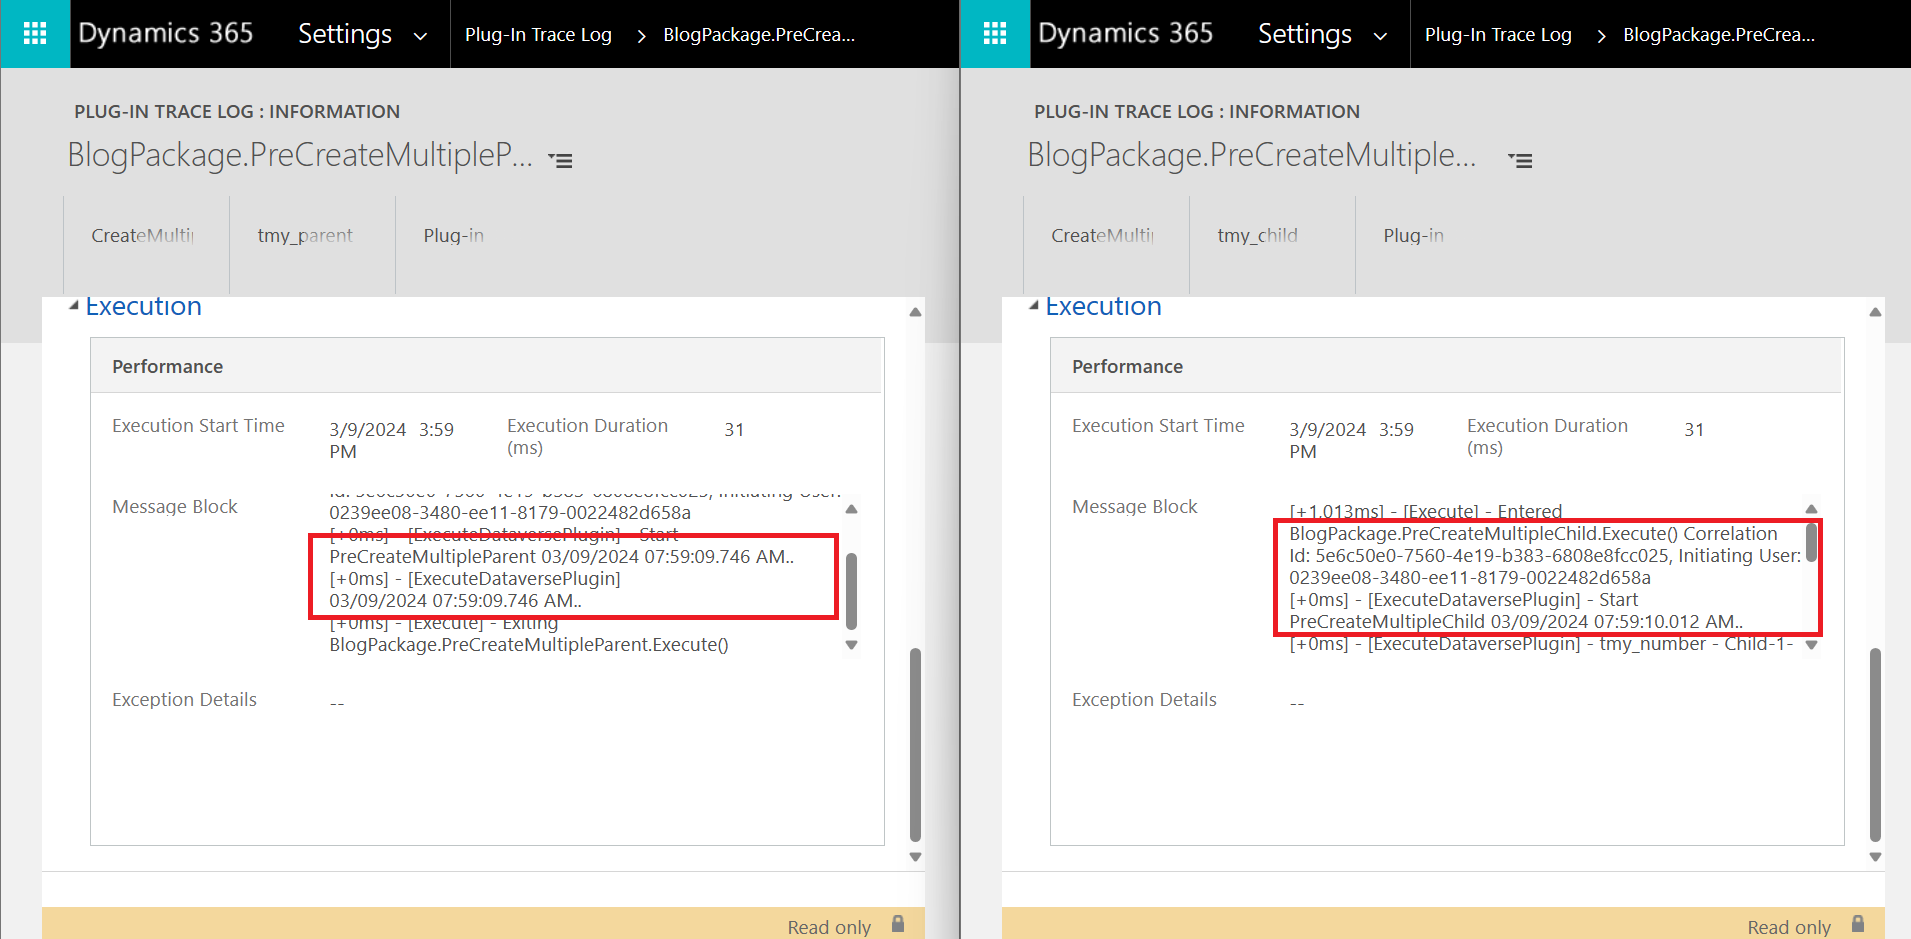Click Read only status text in left window
1911x939 pixels.
pyautogui.click(x=829, y=927)
